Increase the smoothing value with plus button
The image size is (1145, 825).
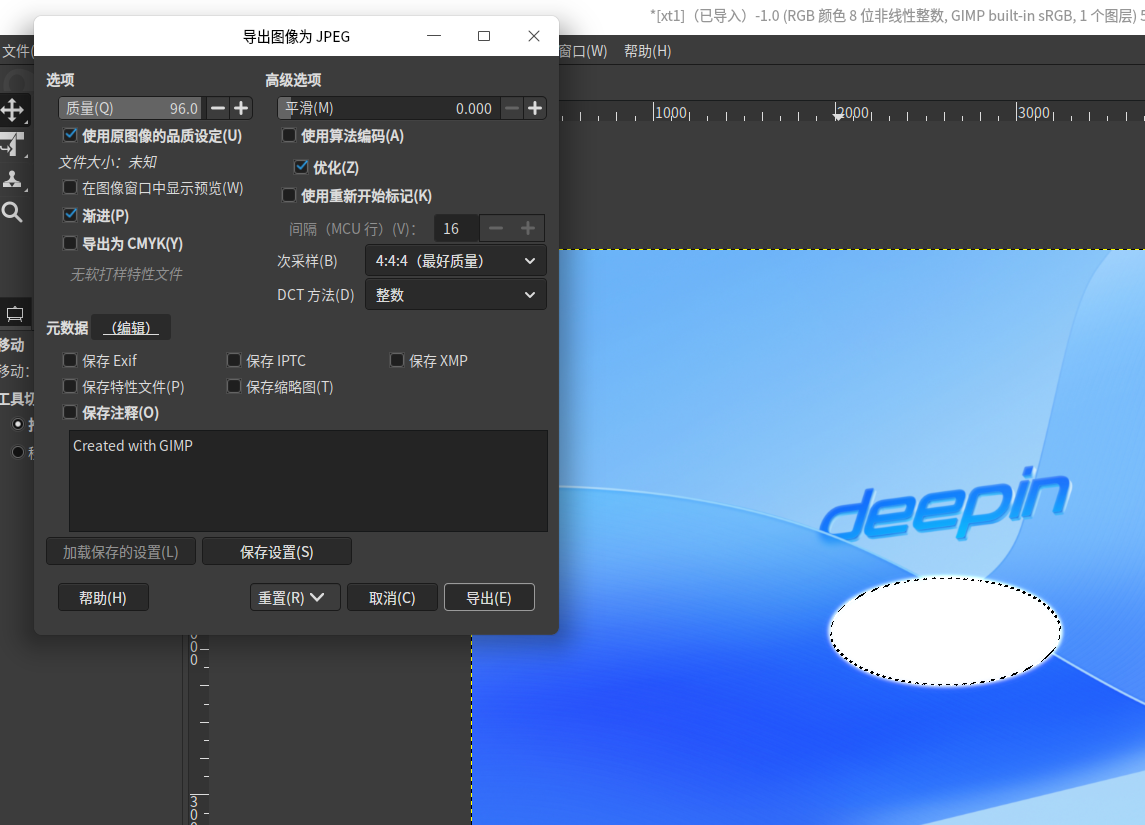[535, 108]
